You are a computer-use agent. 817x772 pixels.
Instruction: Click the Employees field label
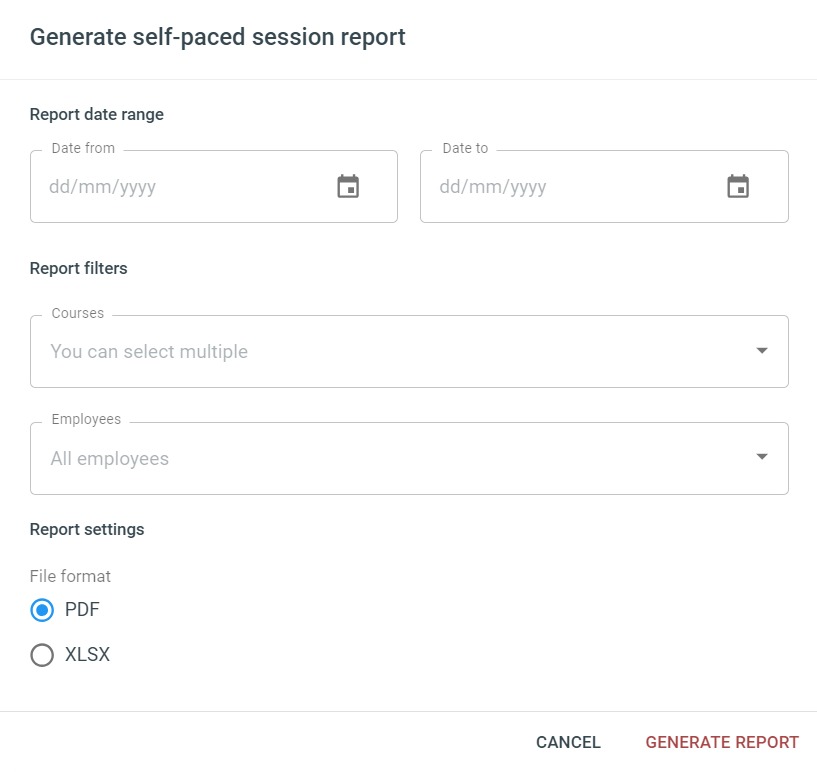click(86, 419)
